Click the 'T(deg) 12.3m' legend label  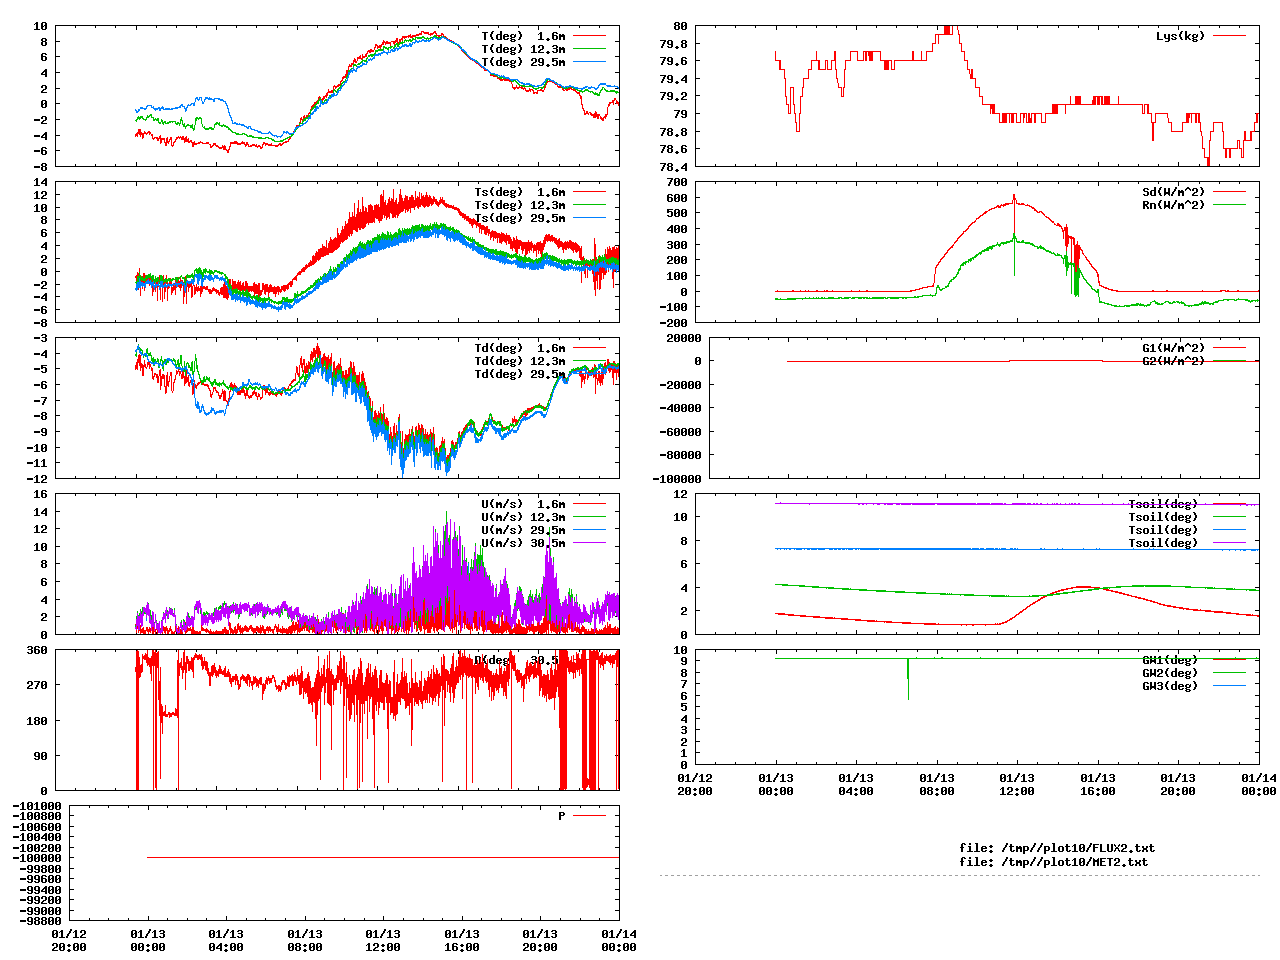point(523,49)
